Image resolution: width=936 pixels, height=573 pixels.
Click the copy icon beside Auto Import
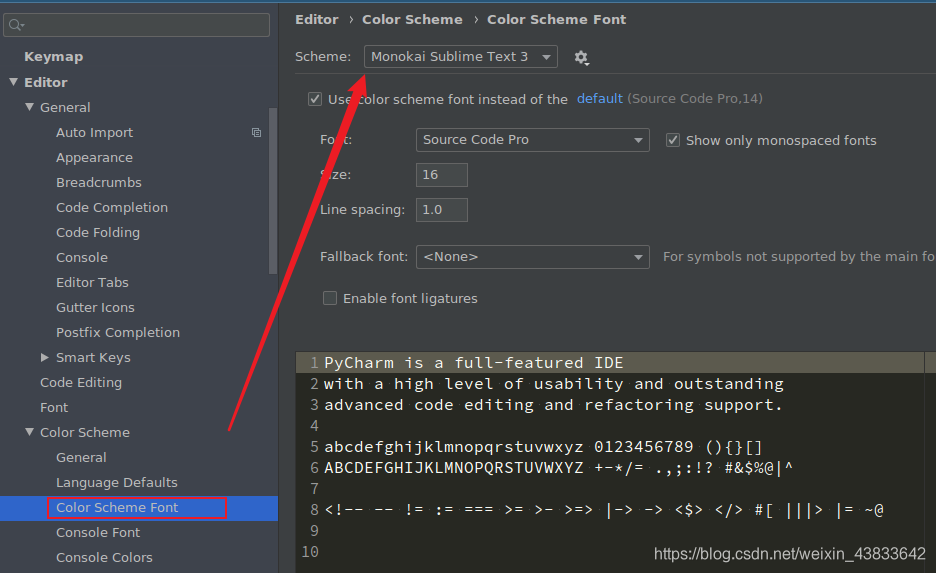(x=256, y=133)
